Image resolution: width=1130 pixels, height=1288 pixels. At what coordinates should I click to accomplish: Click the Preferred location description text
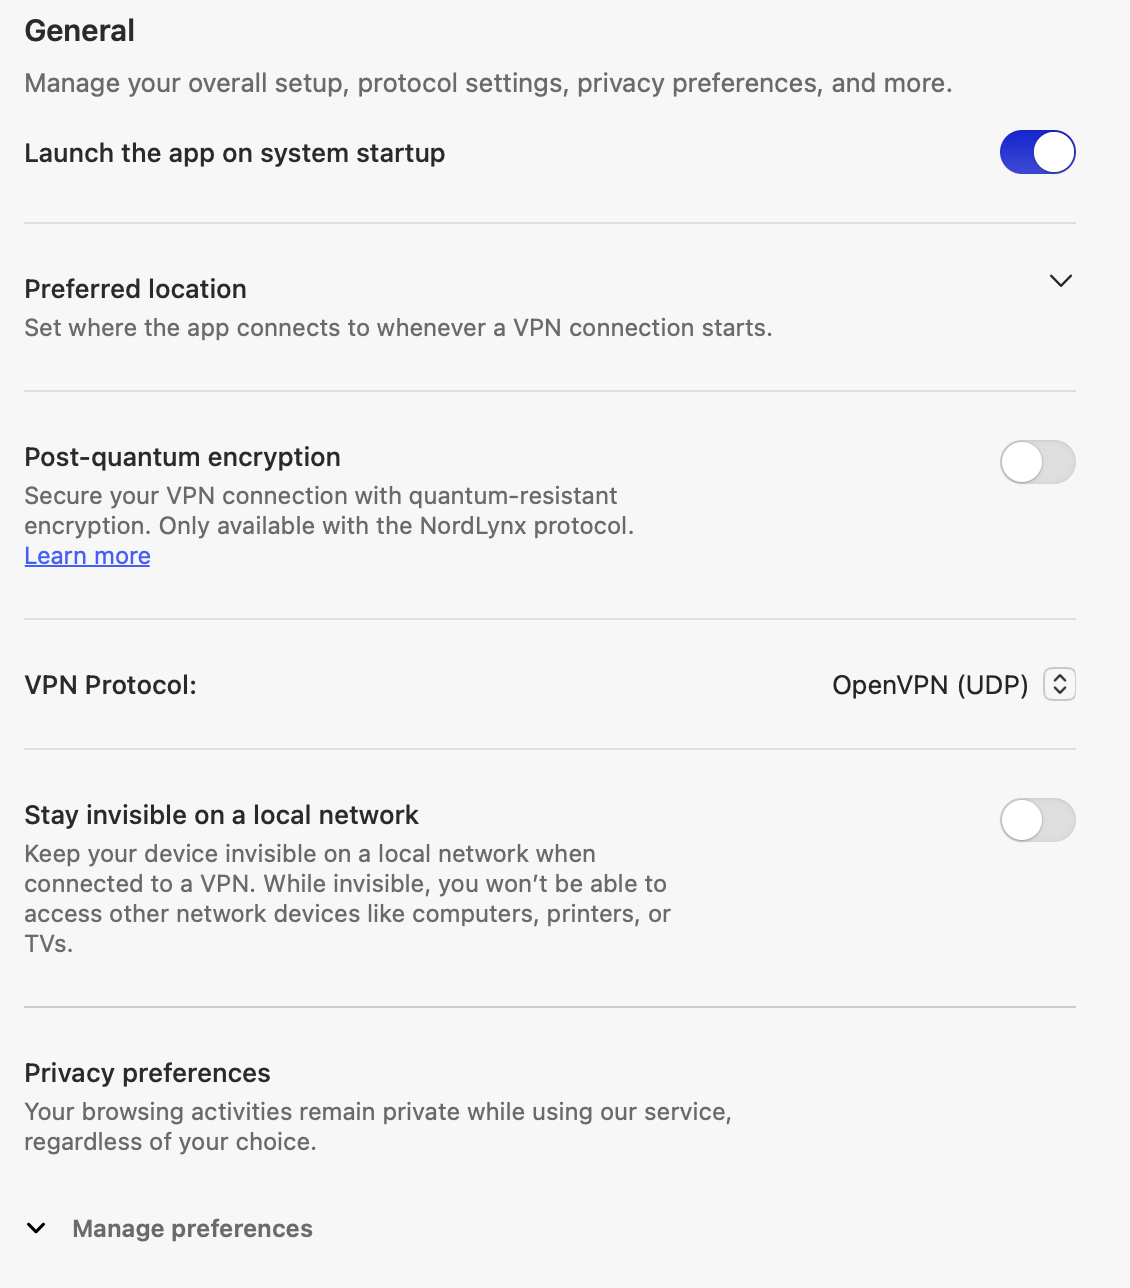coord(398,327)
